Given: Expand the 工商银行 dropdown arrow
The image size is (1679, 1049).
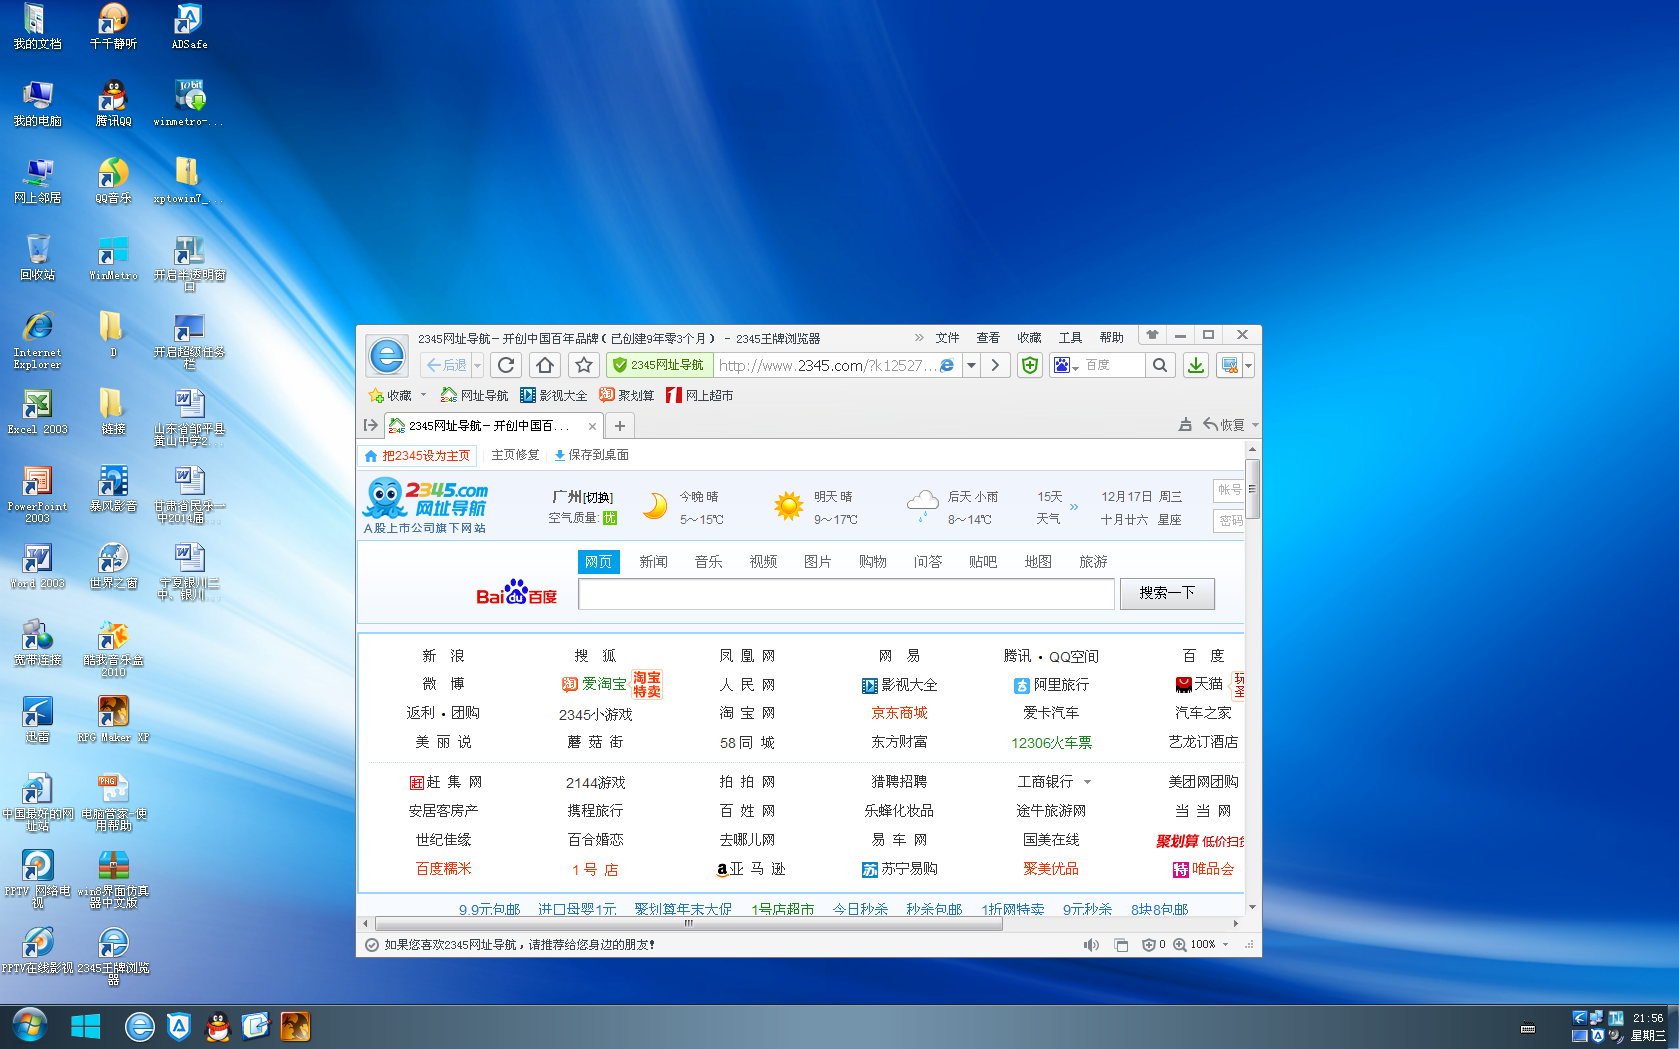Looking at the screenshot, I should pyautogui.click(x=1088, y=782).
